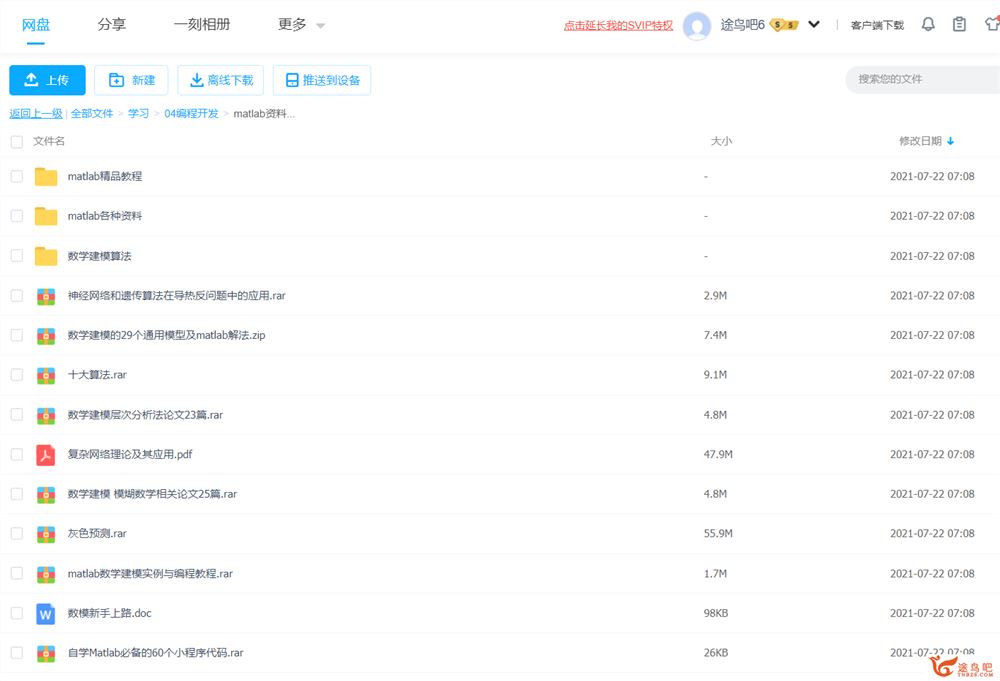Check the box for matlab各种资料
This screenshot has height=681, width=1000.
coord(17,216)
